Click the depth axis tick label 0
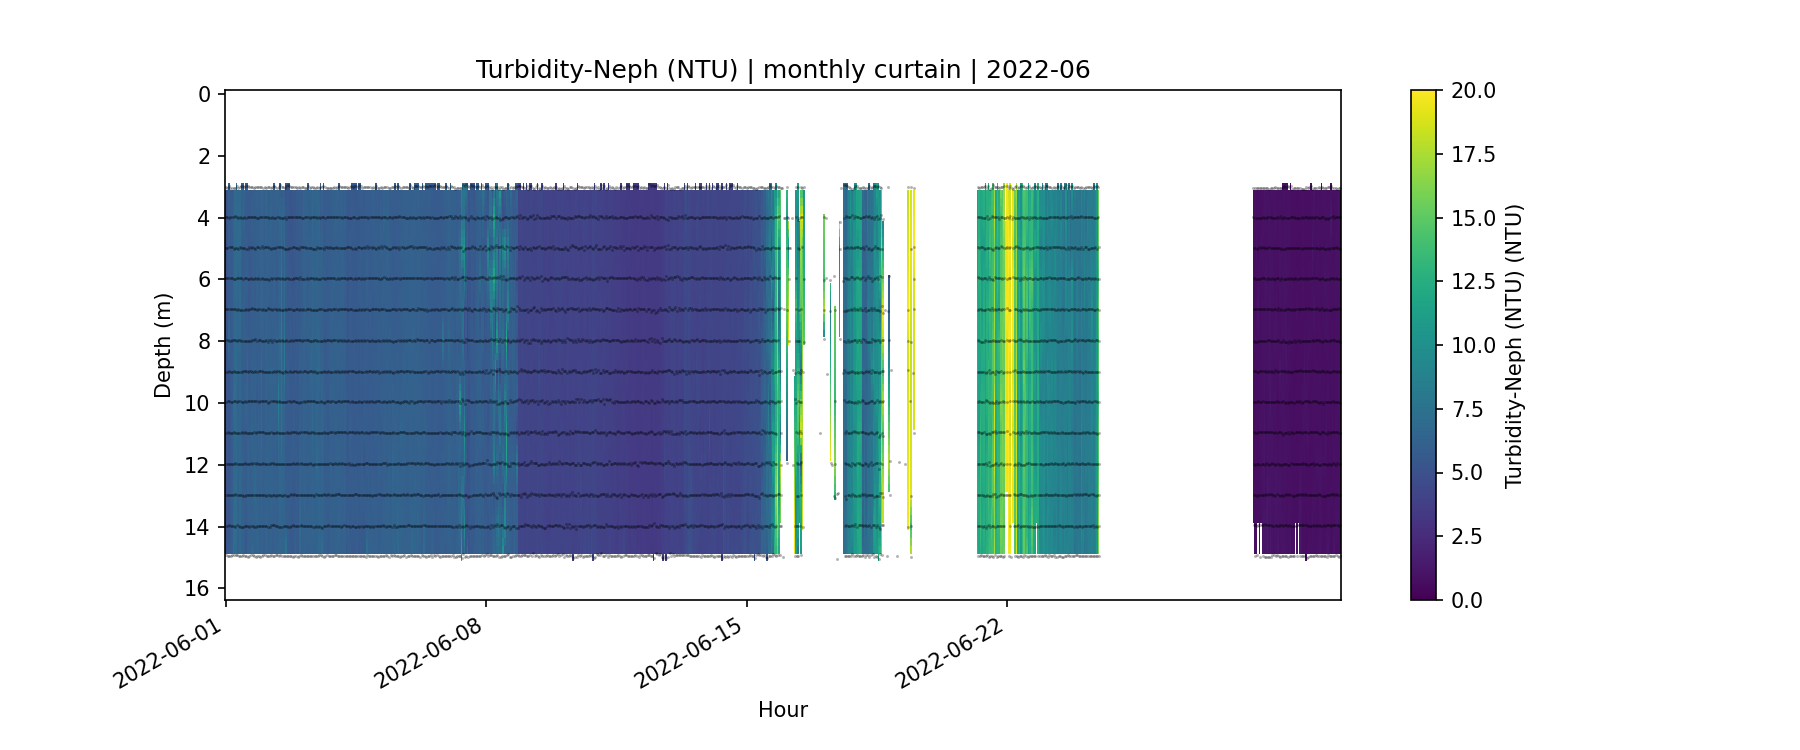 [x=205, y=94]
